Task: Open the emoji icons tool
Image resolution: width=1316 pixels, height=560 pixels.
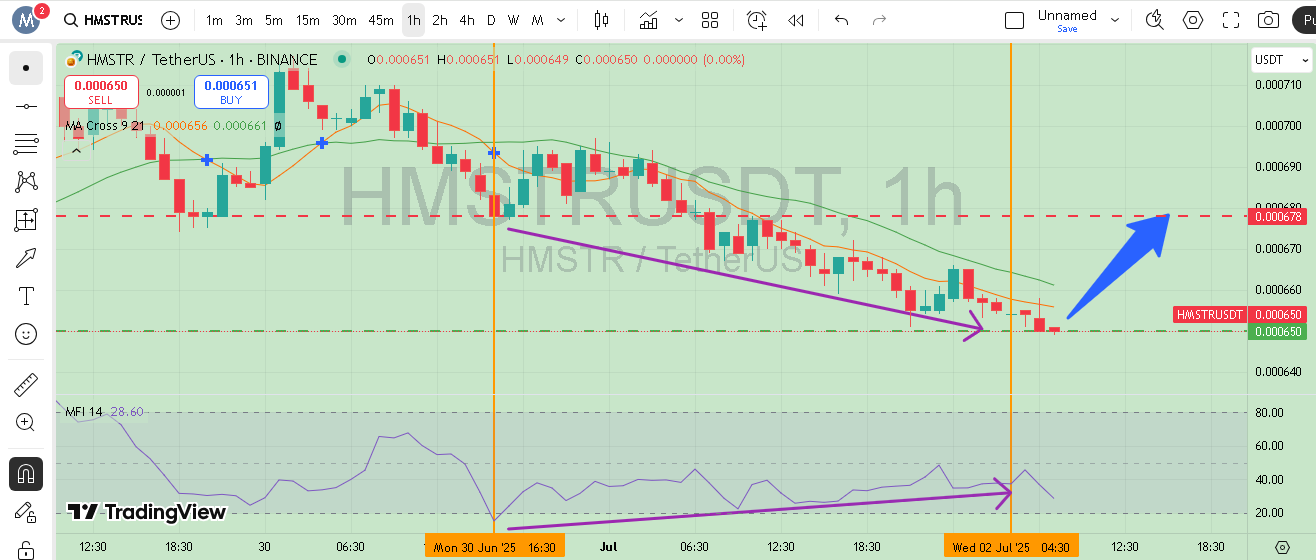Action: coord(26,334)
